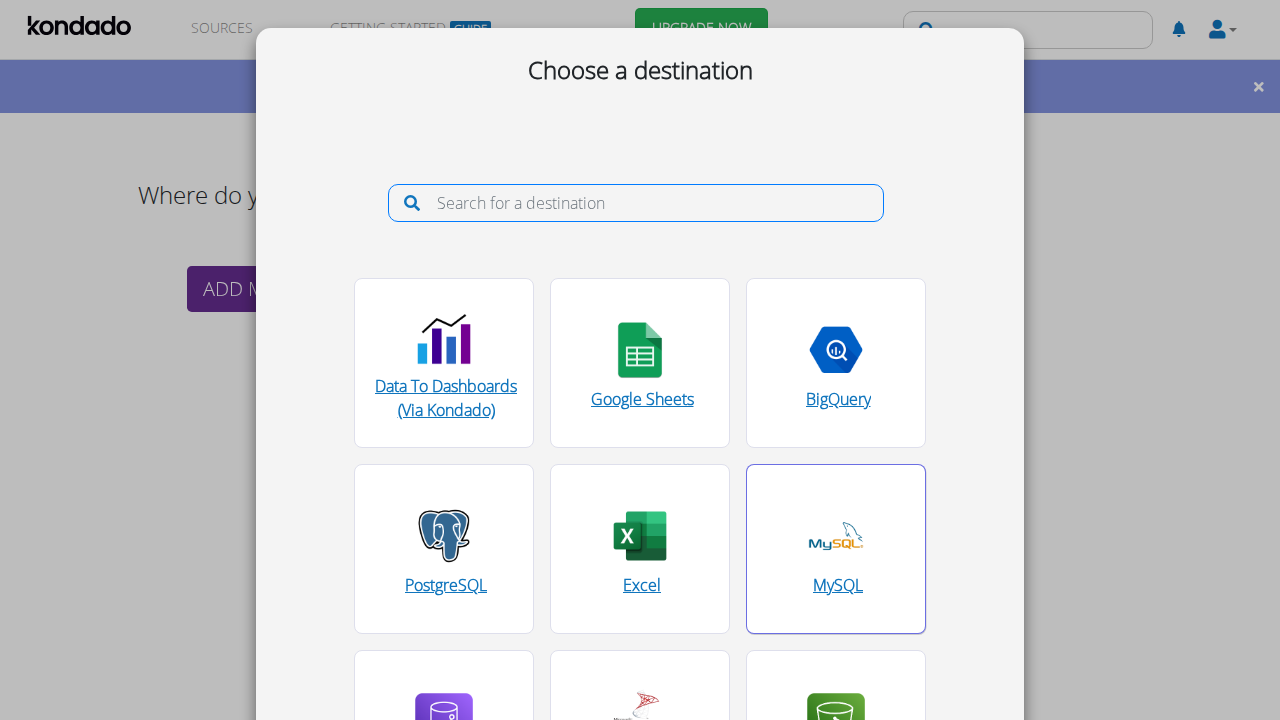Screen dimensions: 1280x720
Task: Click the Data To Dashboards chart icon
Action: point(444,339)
